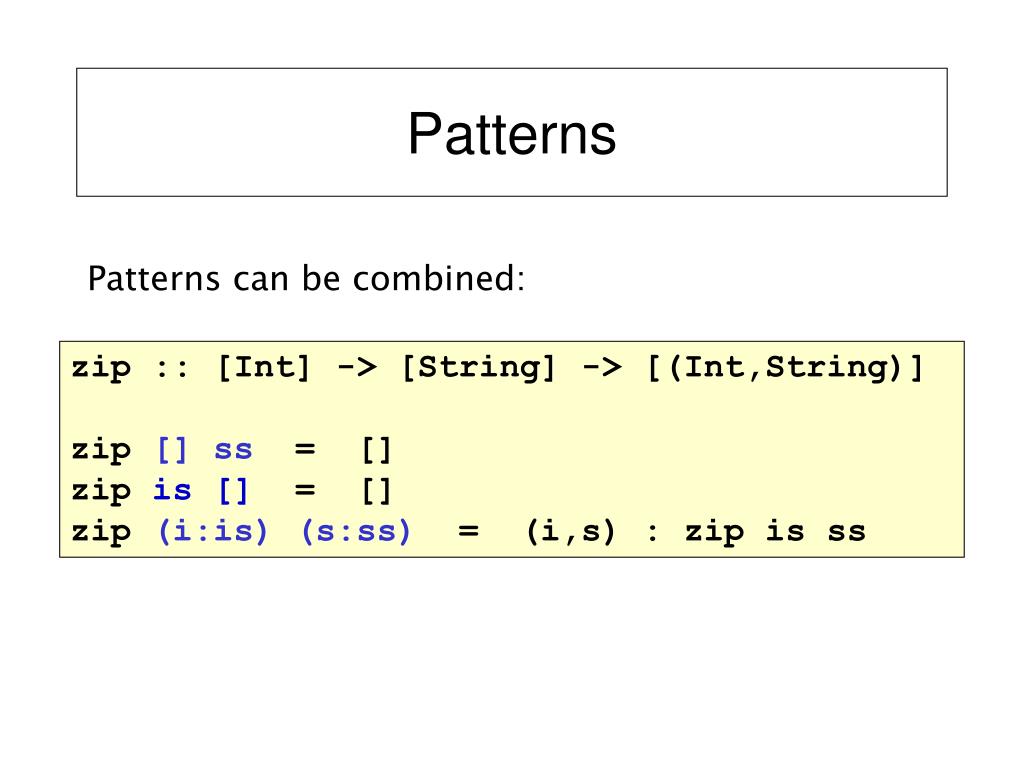Click the black [] result of the first equation

click(376, 451)
